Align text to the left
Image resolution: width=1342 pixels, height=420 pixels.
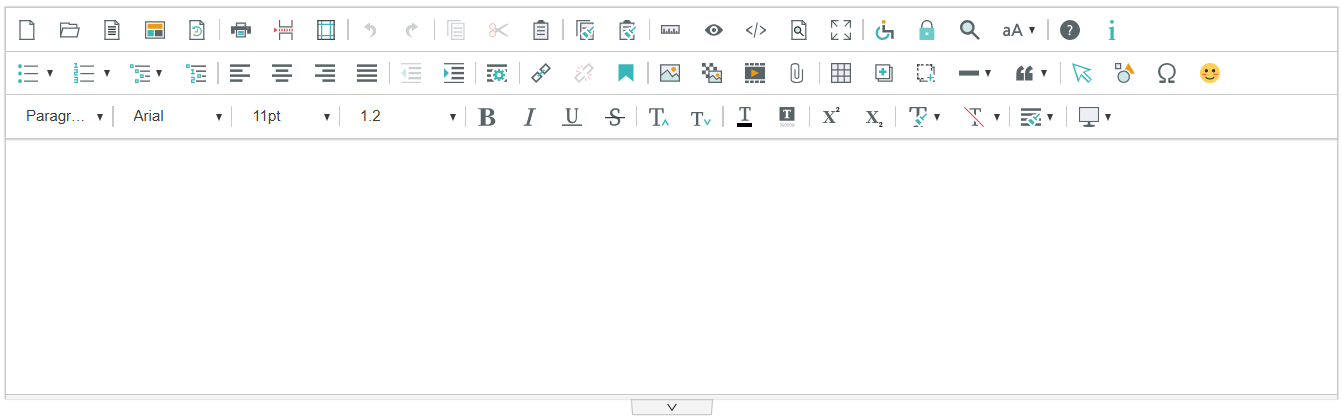[240, 73]
